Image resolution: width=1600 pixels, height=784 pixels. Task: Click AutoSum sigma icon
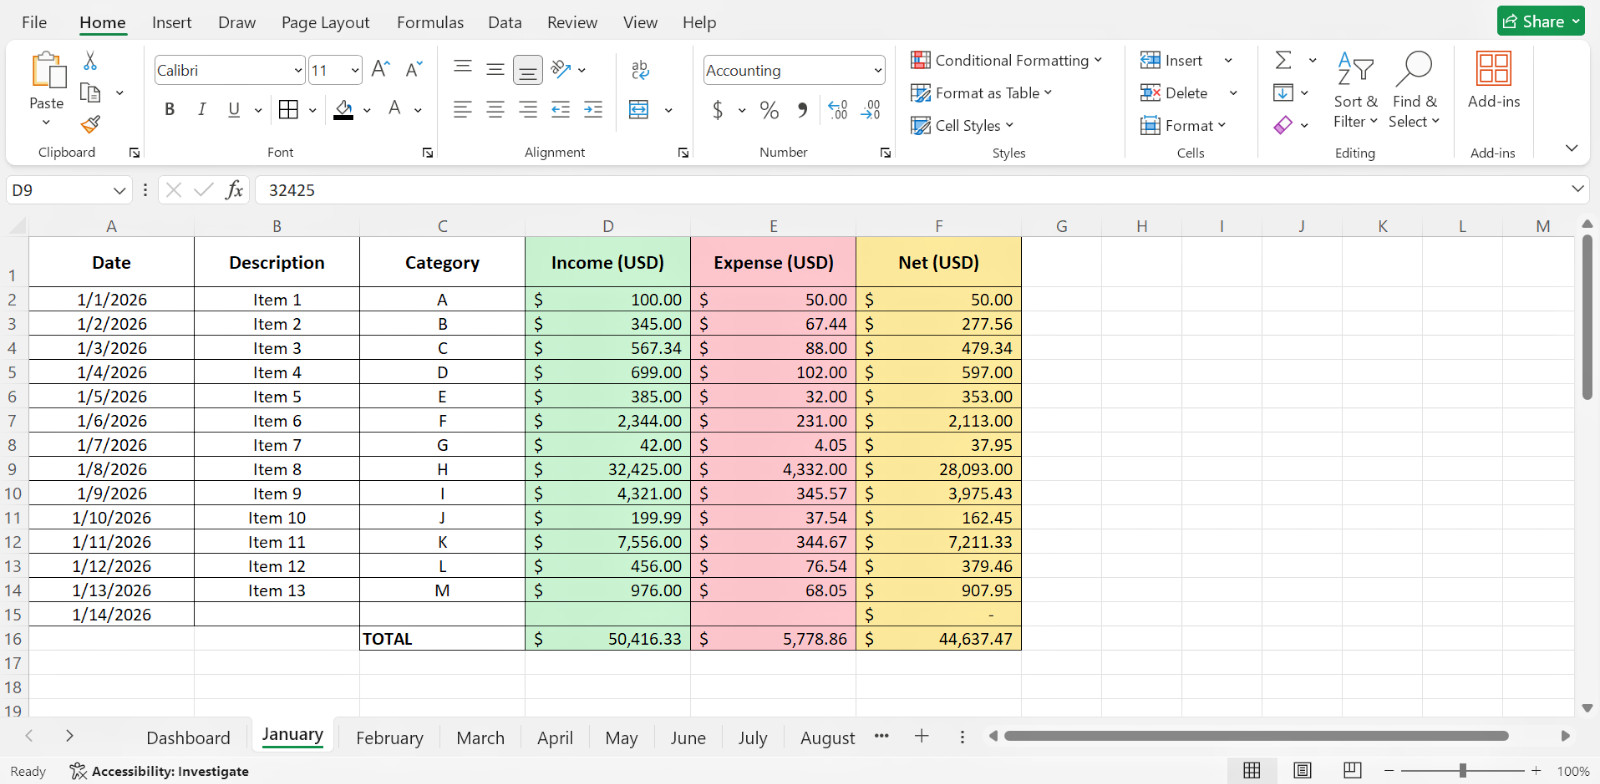click(x=1284, y=60)
